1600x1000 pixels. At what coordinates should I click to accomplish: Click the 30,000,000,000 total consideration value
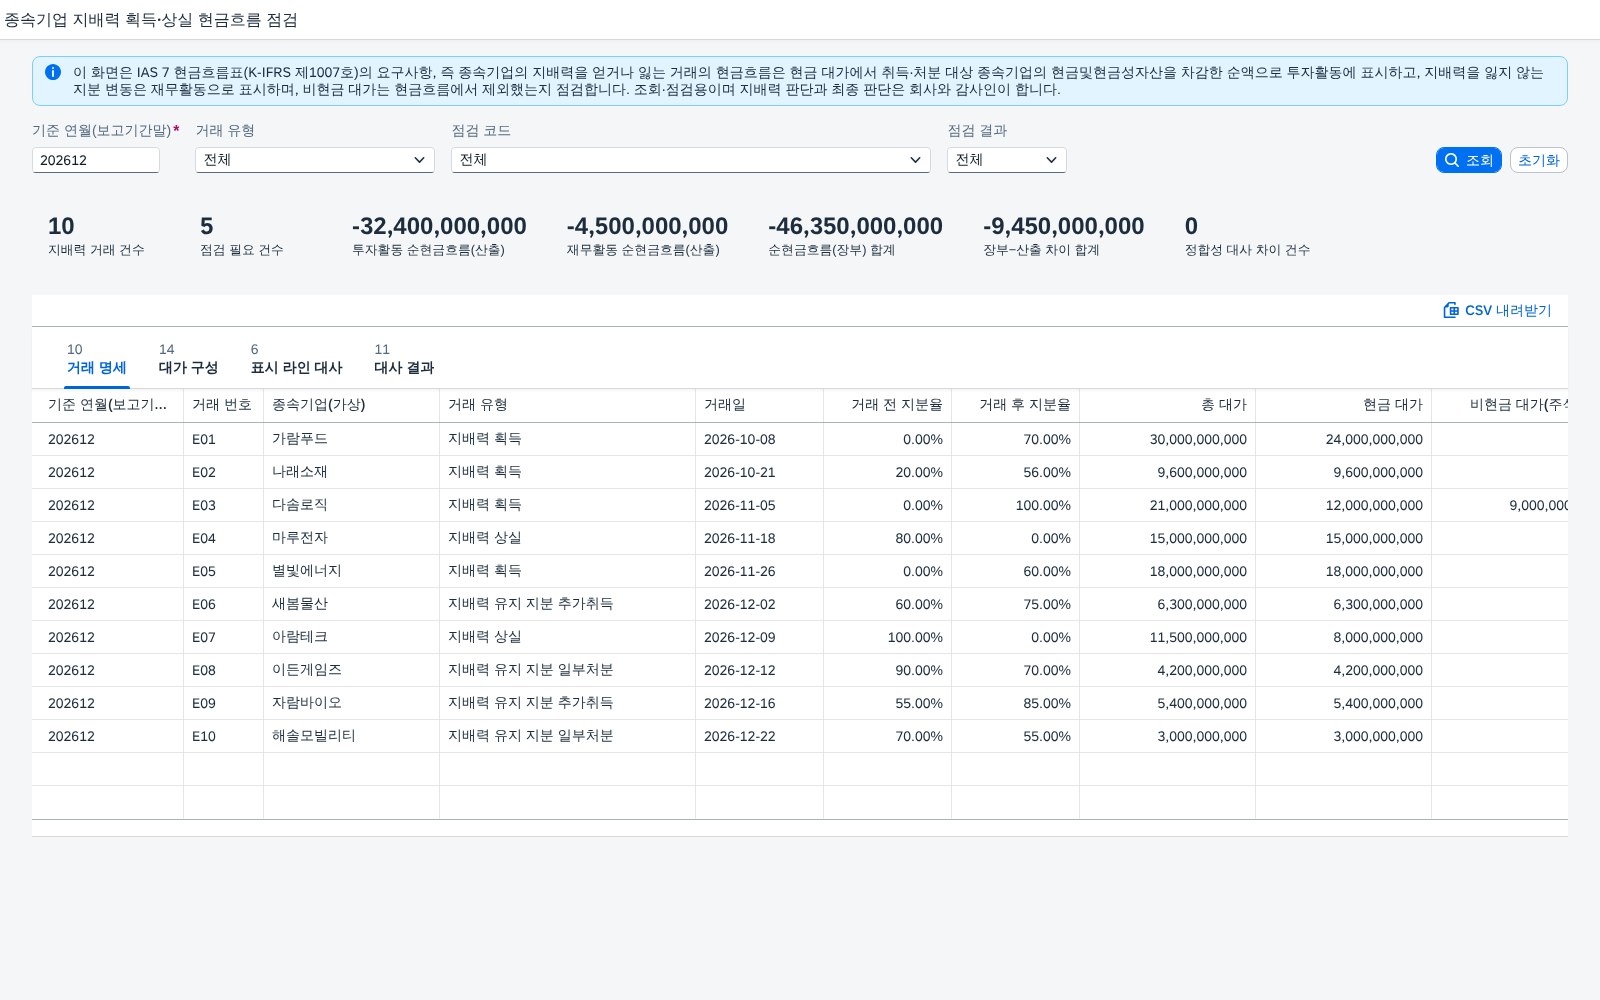[1198, 439]
